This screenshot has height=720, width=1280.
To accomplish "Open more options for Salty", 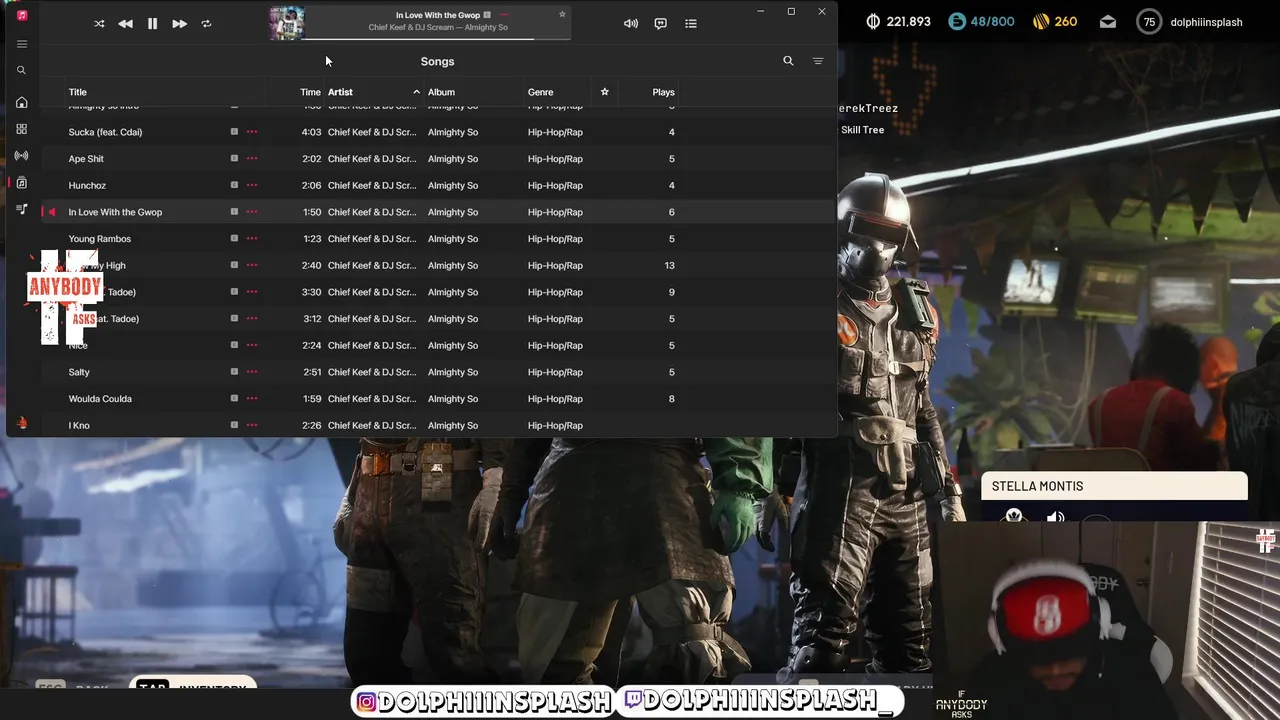I will (252, 372).
